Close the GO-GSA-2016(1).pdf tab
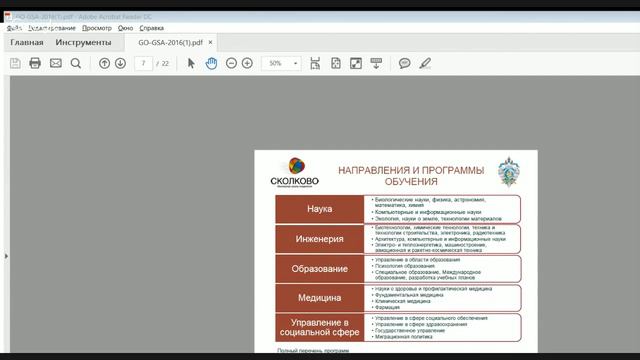This screenshot has width=640, height=360. [210, 42]
